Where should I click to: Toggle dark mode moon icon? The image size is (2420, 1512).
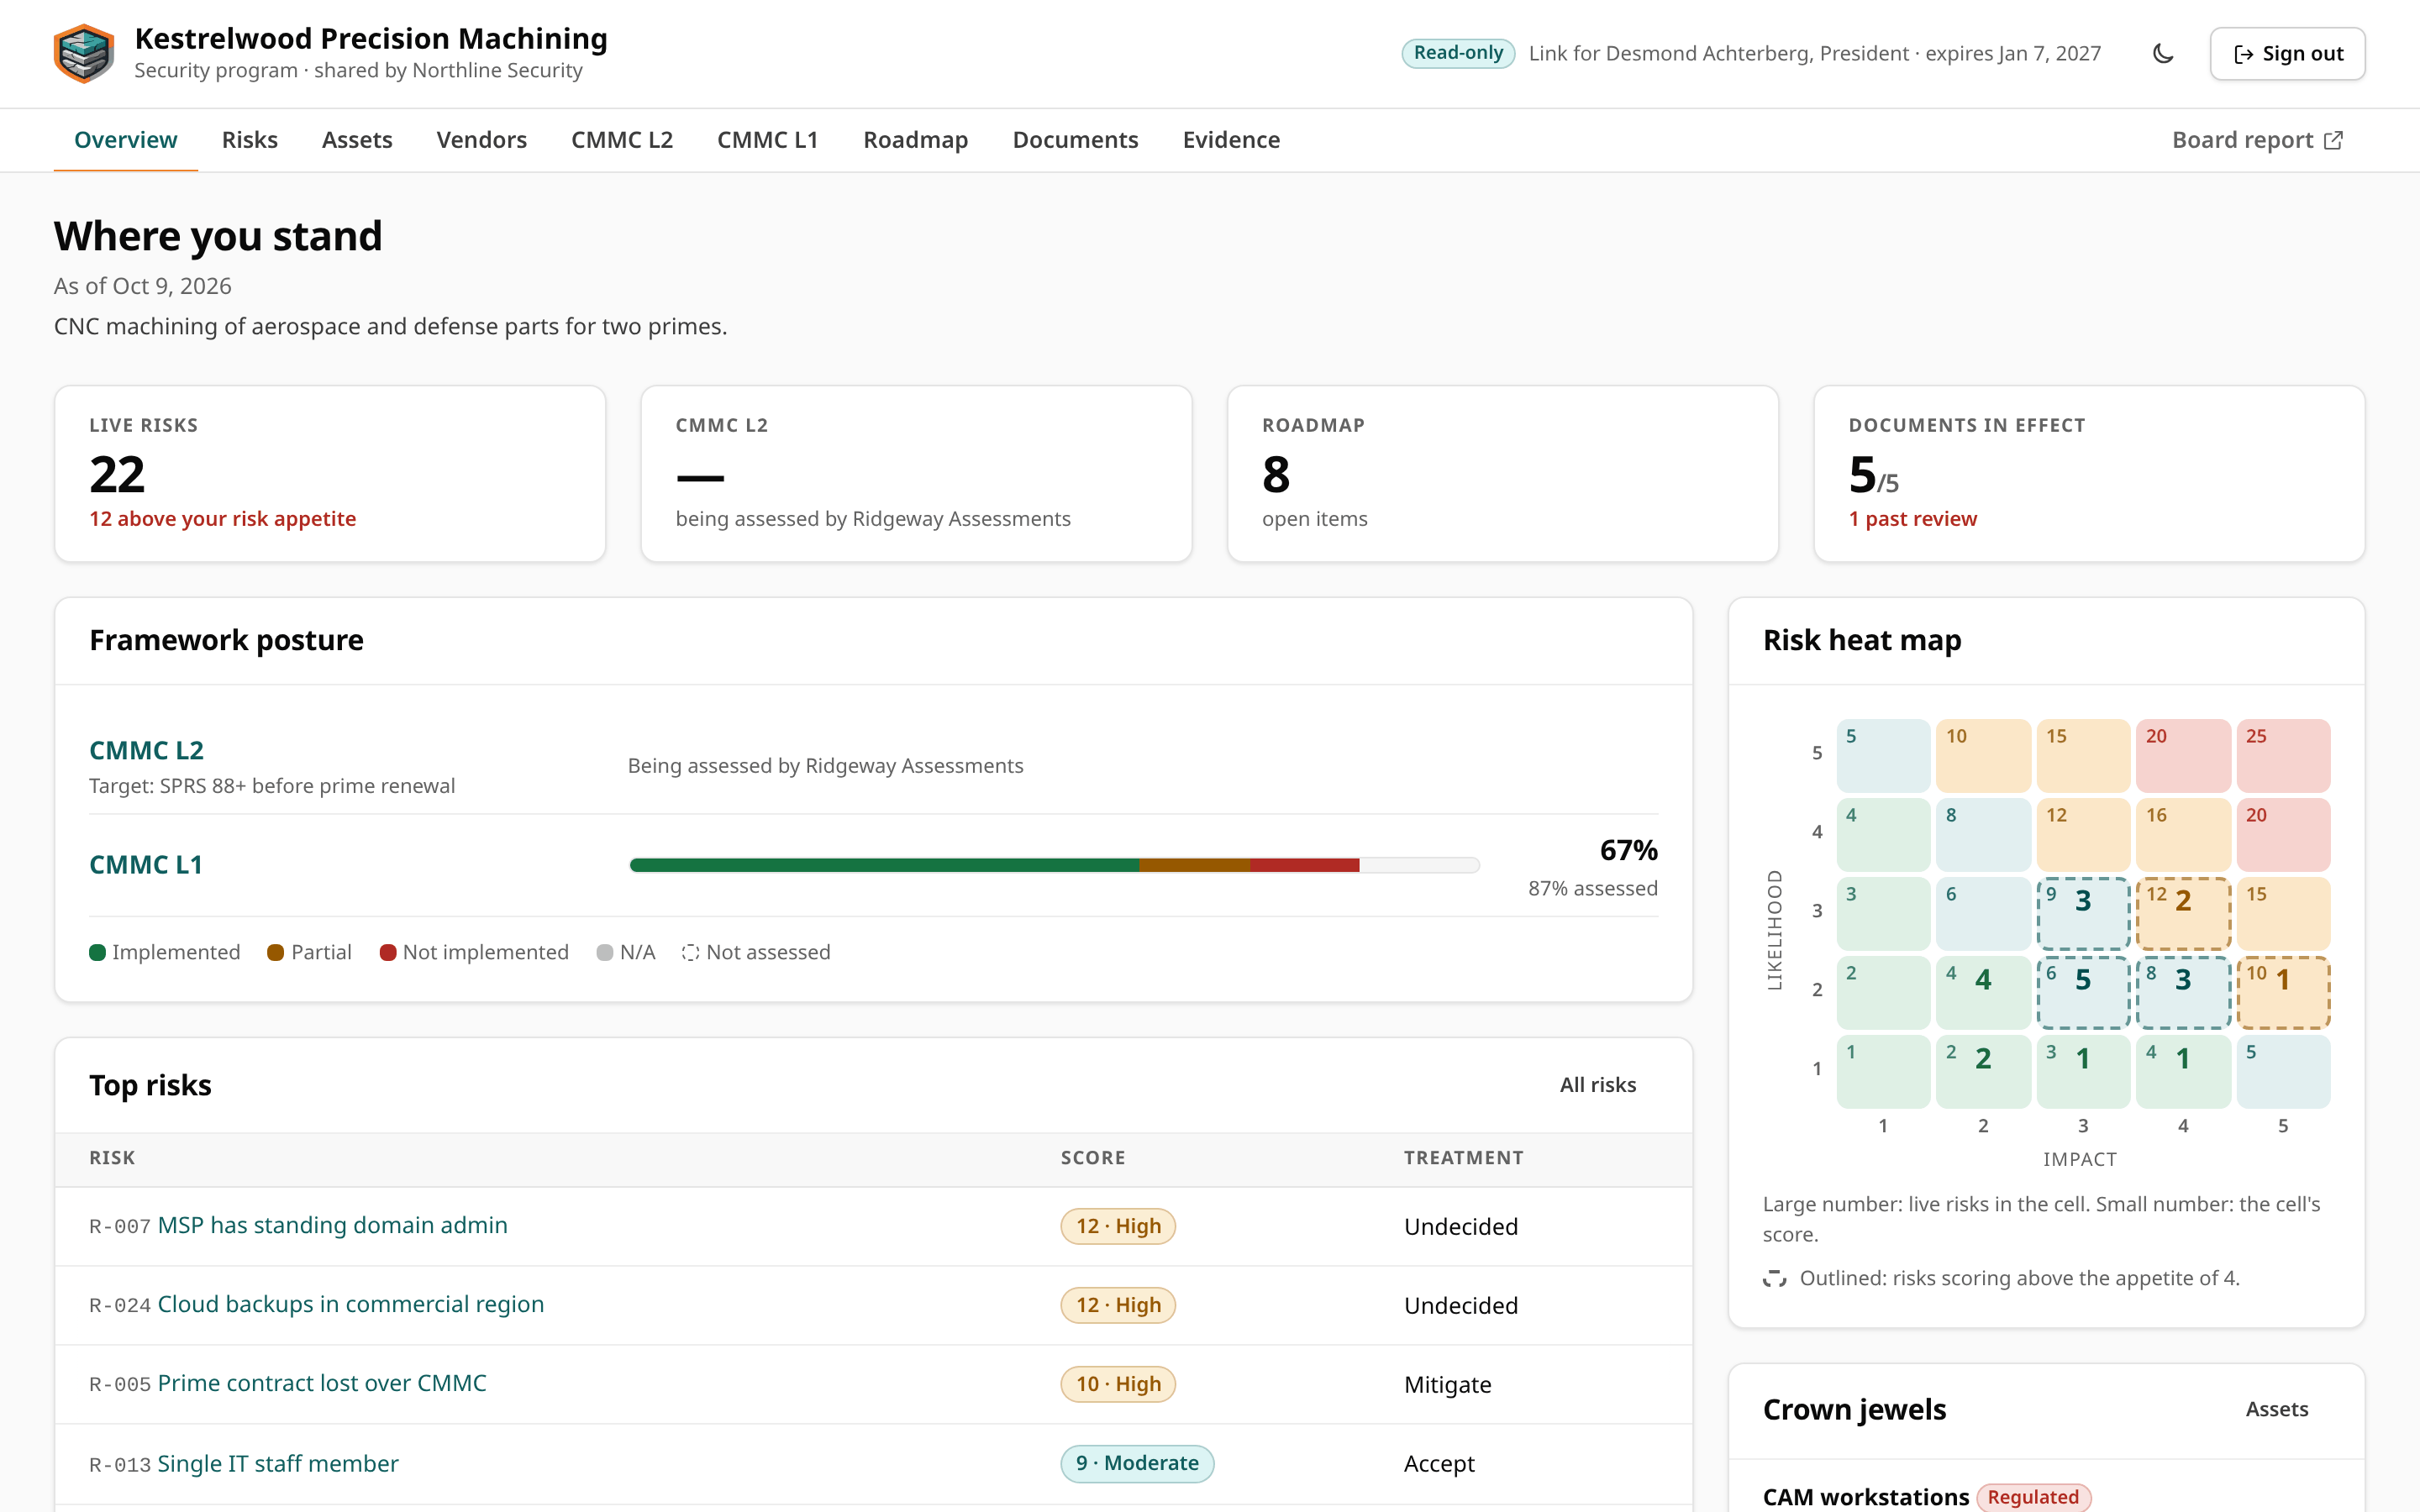coord(2163,53)
